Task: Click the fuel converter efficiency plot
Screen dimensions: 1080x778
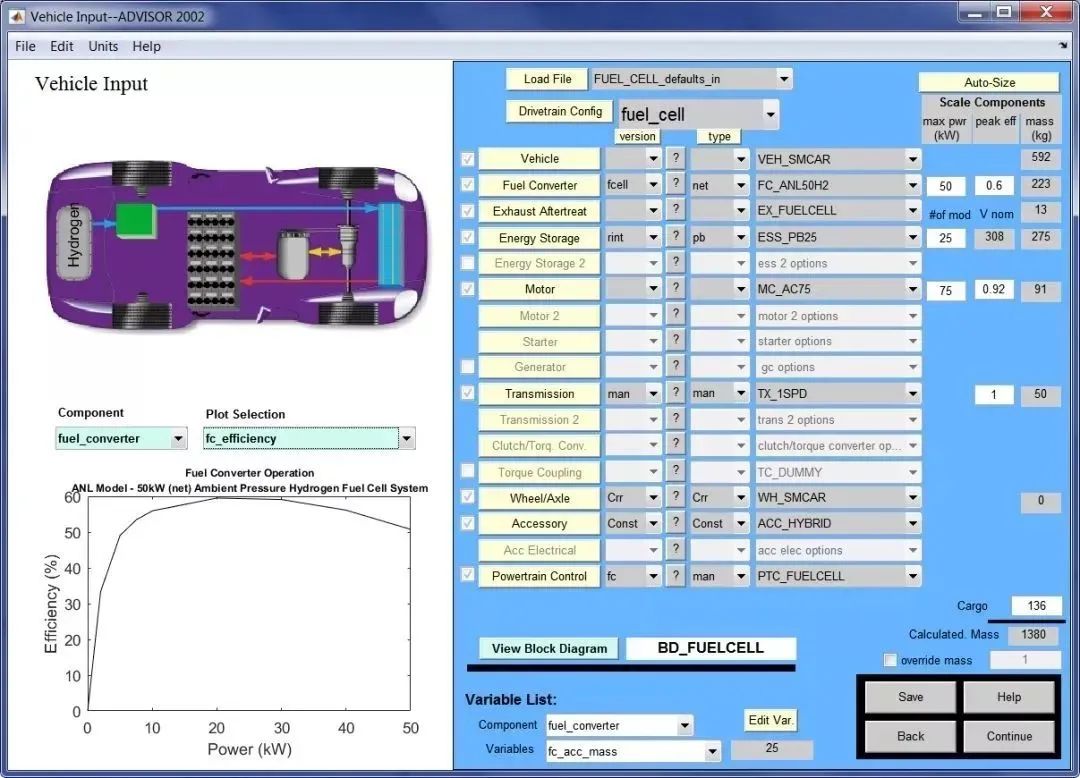Action: pos(249,604)
